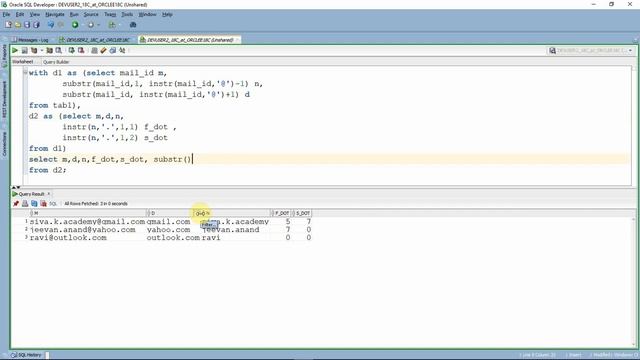Select cell siva.k.academy@gmail.com
Image resolution: width=640 pixels, height=360 pixels.
(87, 222)
